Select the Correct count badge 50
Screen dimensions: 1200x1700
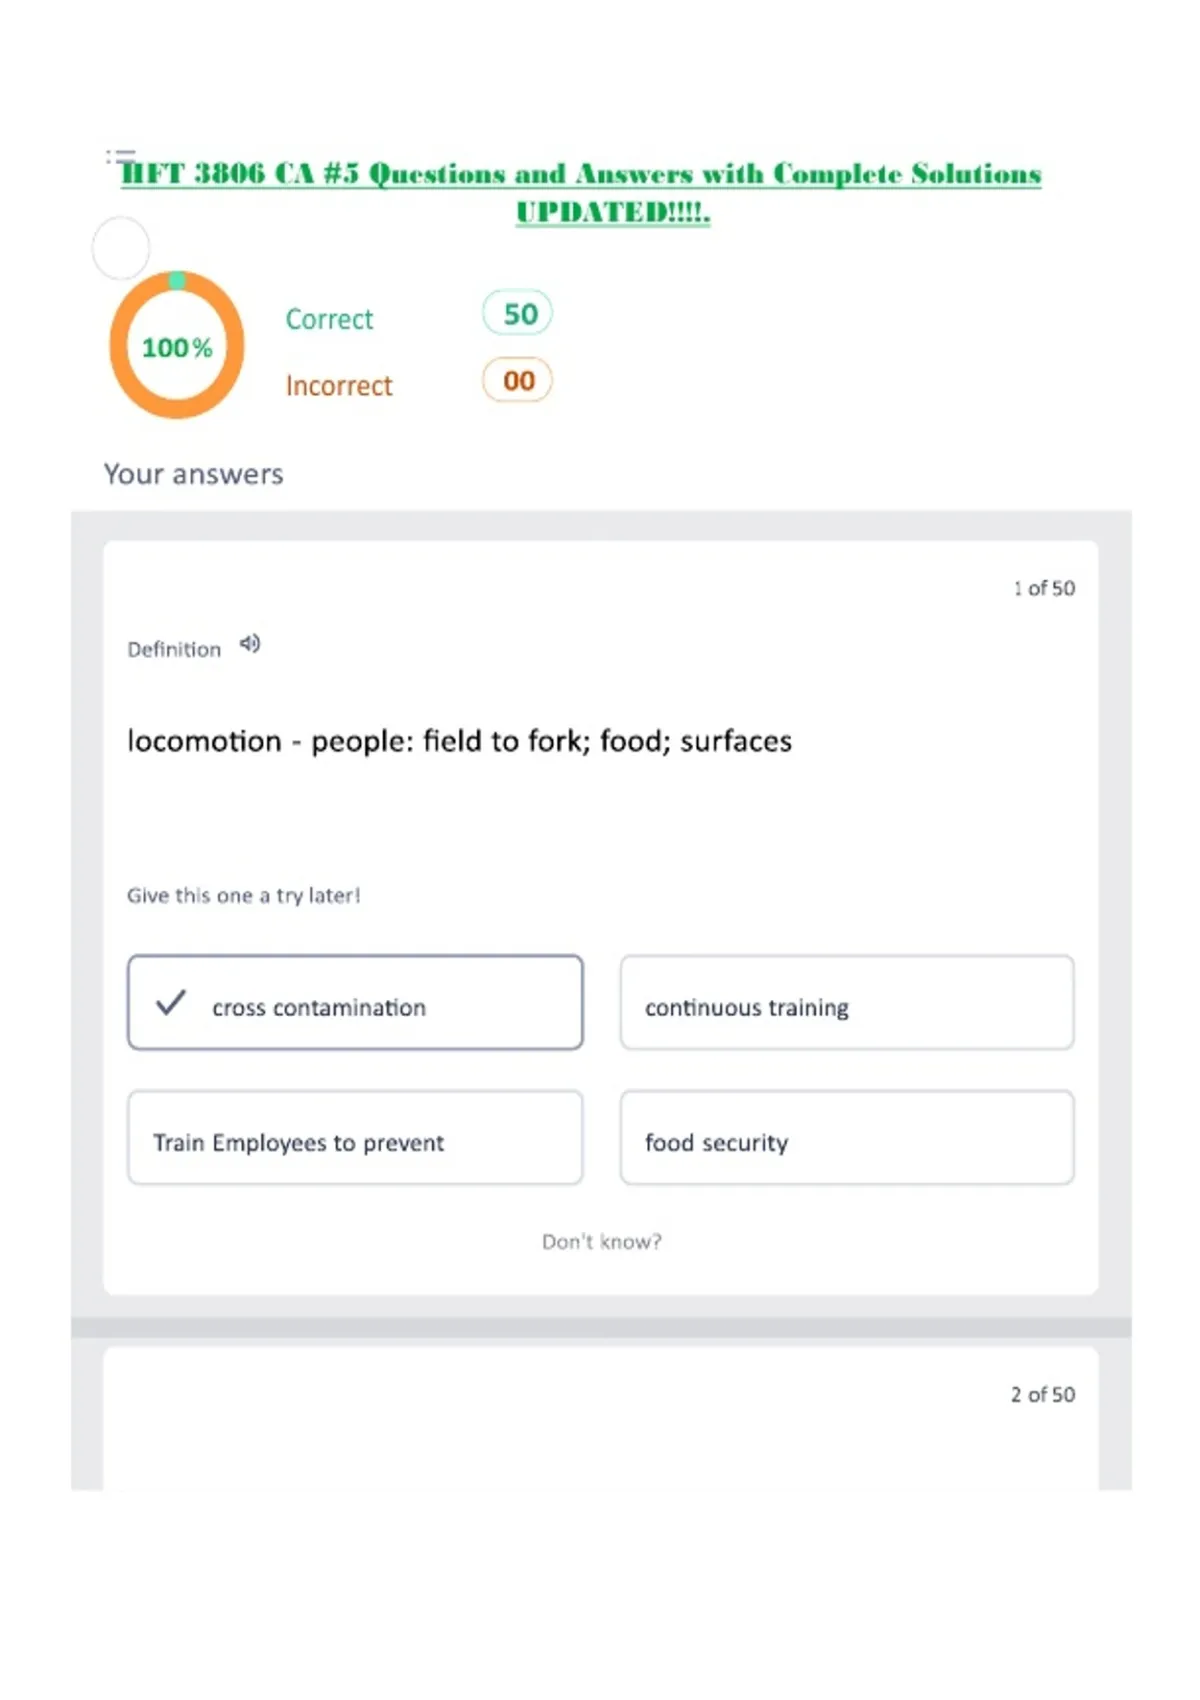(x=518, y=314)
